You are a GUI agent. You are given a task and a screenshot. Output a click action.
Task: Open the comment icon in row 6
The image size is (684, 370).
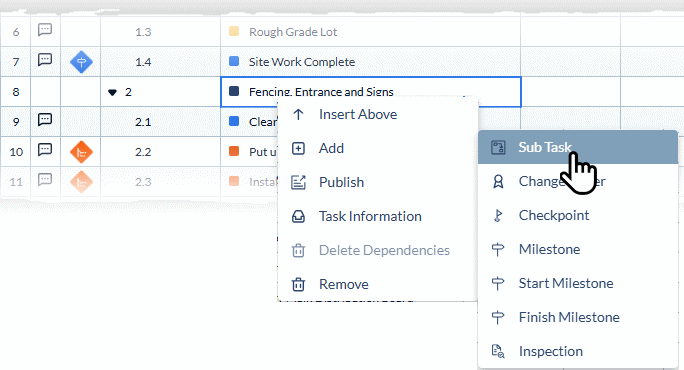[45, 30]
